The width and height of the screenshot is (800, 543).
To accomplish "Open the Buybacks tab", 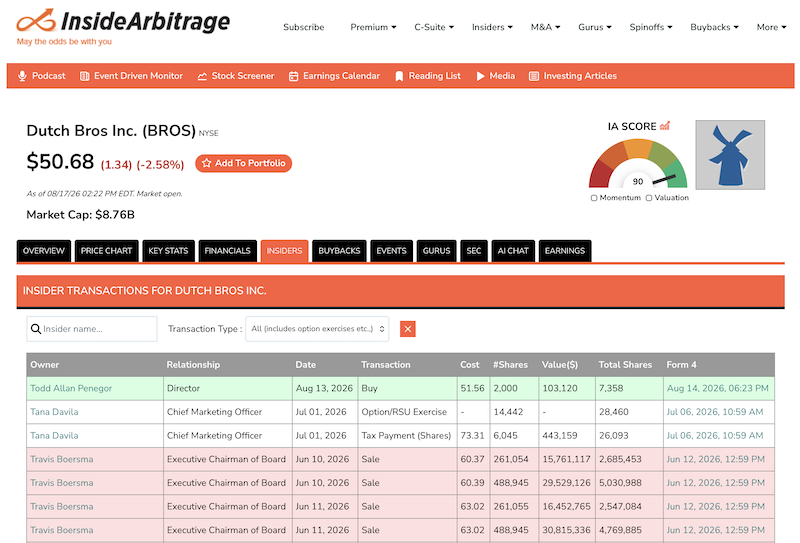I will tap(339, 251).
